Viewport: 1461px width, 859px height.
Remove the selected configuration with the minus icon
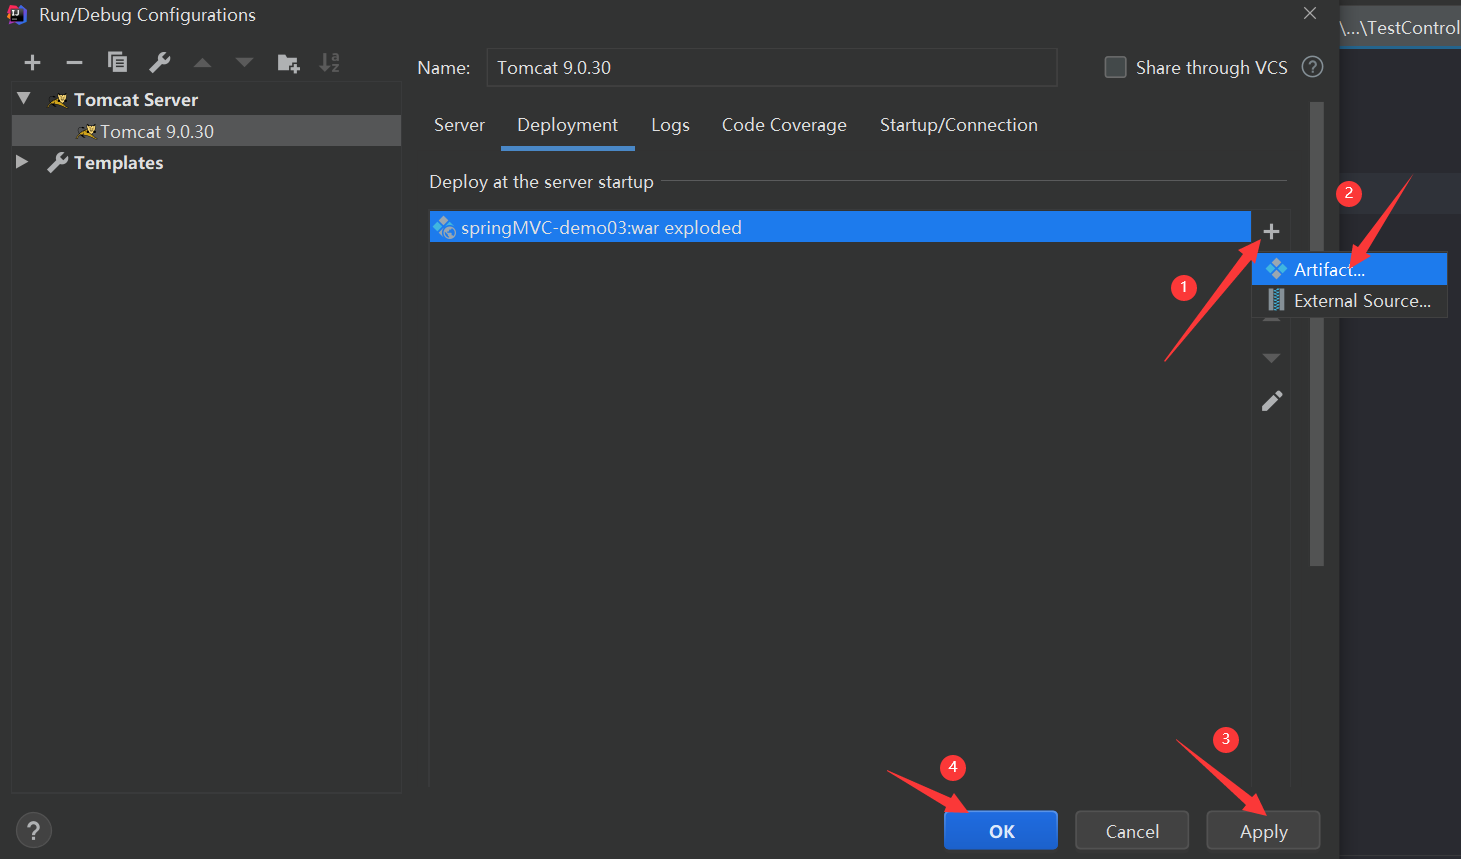pos(74,63)
